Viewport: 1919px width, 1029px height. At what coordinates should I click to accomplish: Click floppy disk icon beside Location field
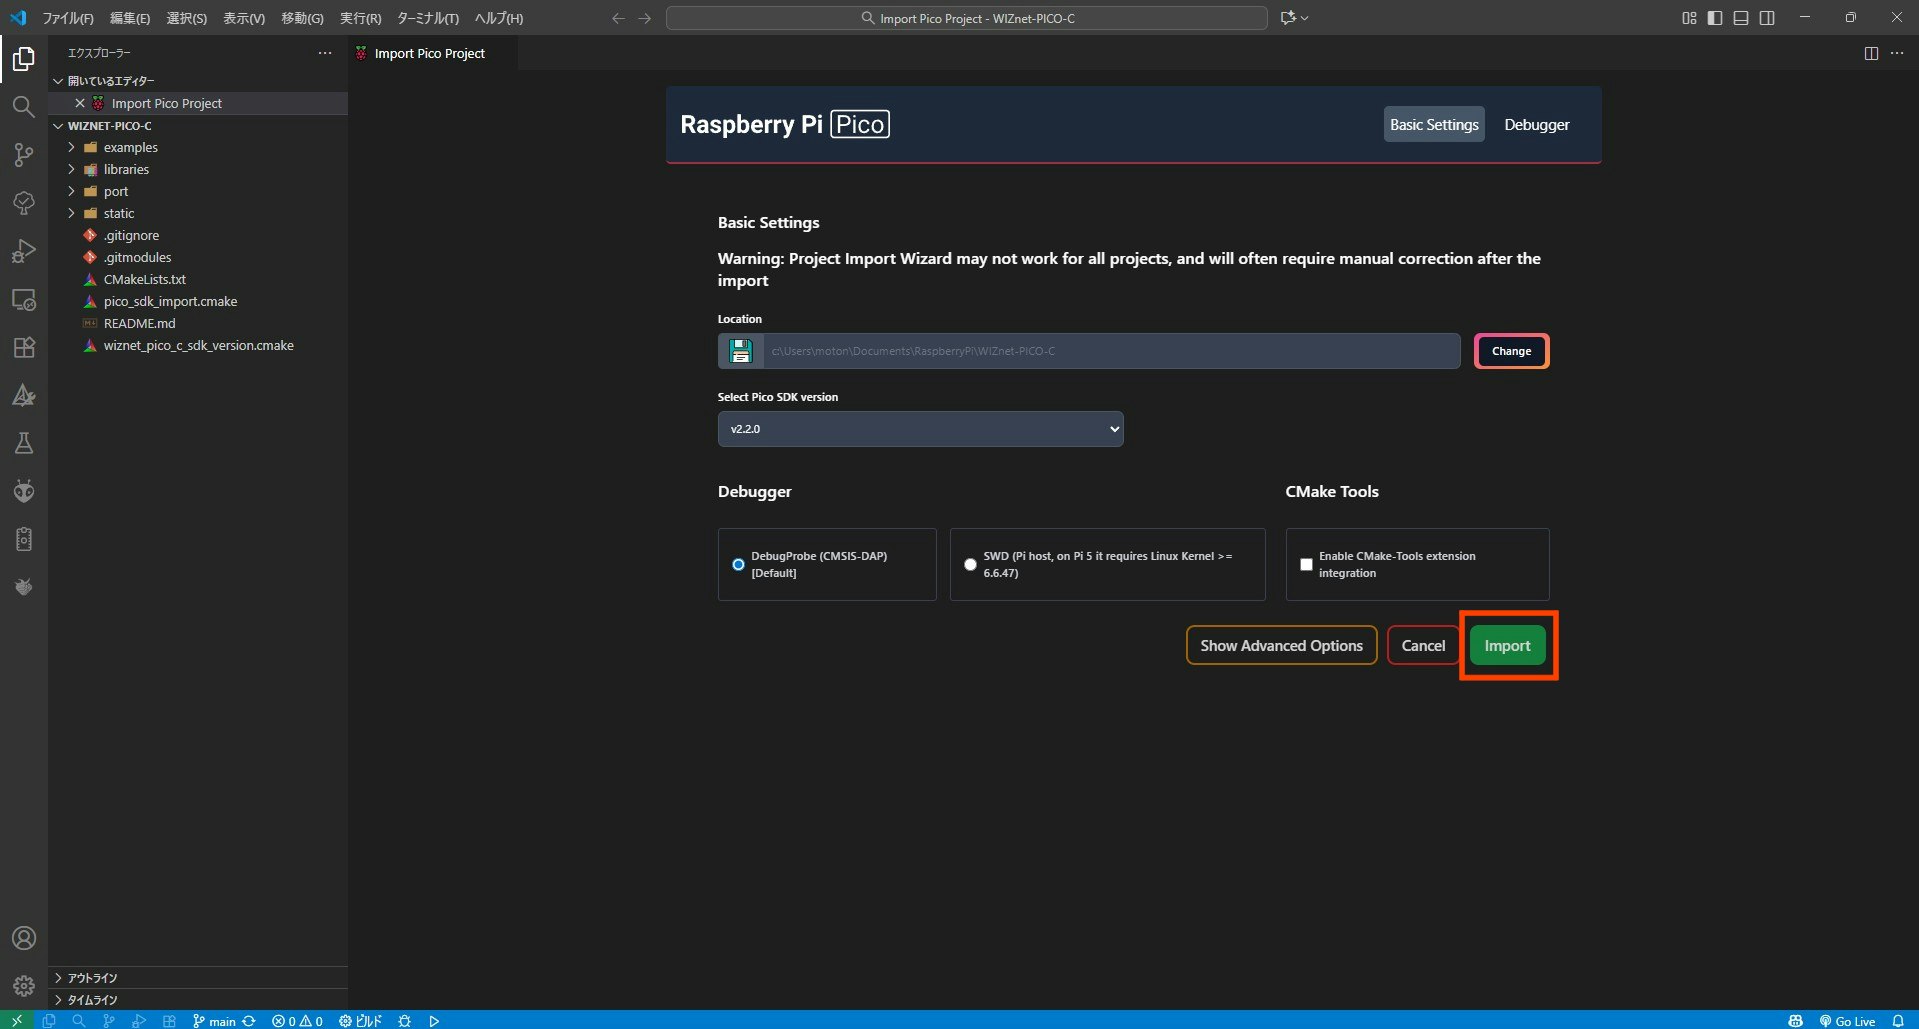click(x=741, y=351)
